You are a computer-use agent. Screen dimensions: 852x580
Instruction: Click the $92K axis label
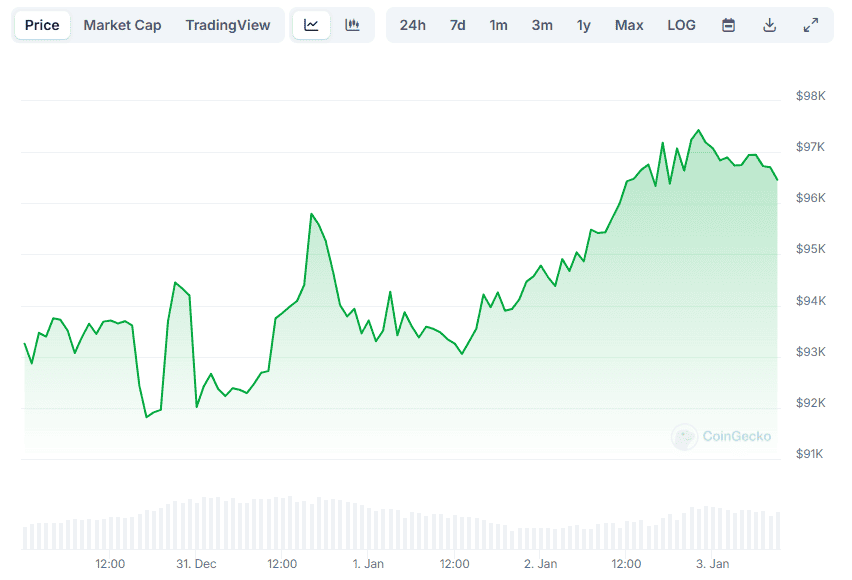(810, 403)
